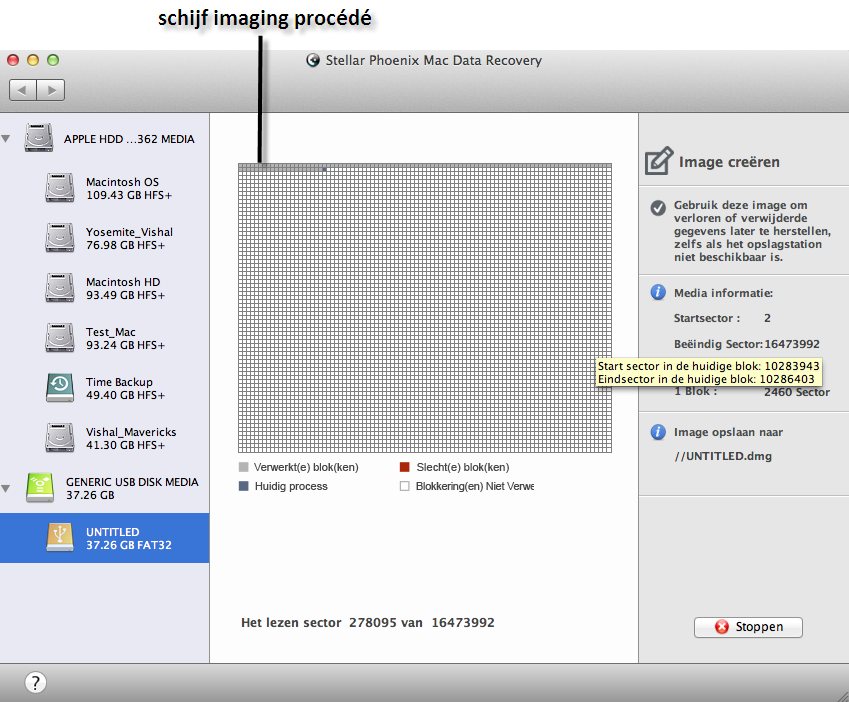Click the Huidig process legend label

[x=291, y=486]
